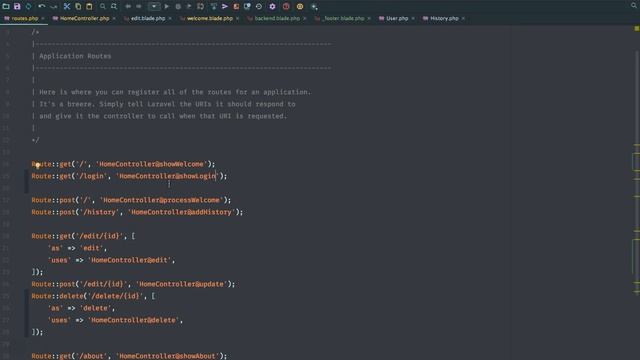Image resolution: width=640 pixels, height=360 pixels.
Task: Click the Synchronize refresh icon
Action: [29, 7]
